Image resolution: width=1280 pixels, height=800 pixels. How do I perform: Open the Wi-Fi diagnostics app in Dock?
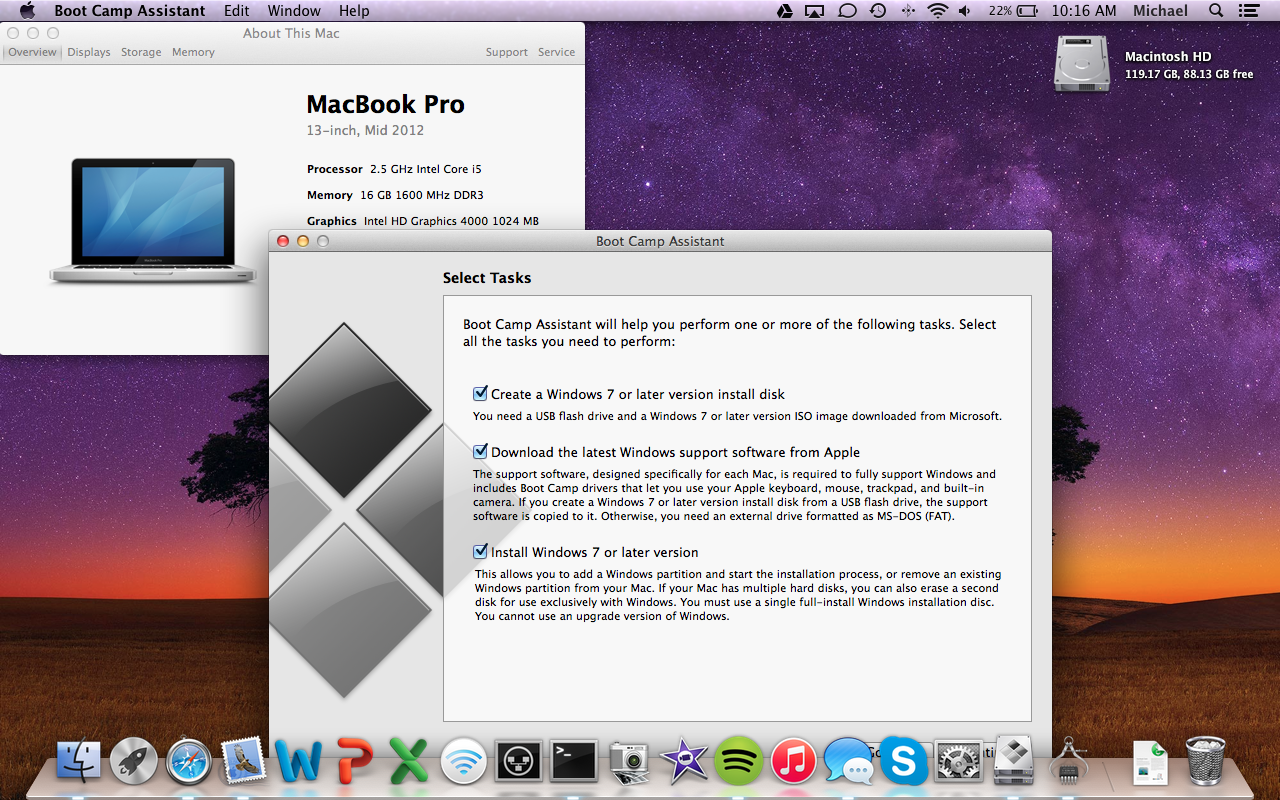point(463,762)
